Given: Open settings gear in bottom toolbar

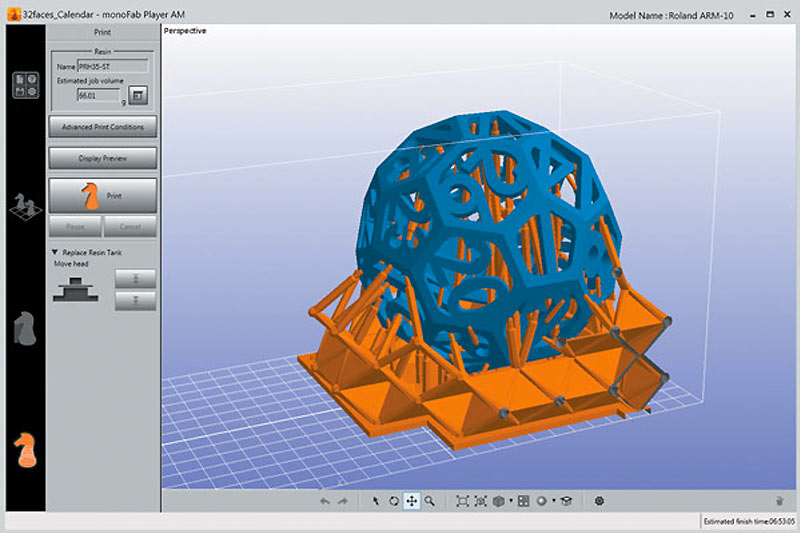Looking at the screenshot, I should 599,500.
